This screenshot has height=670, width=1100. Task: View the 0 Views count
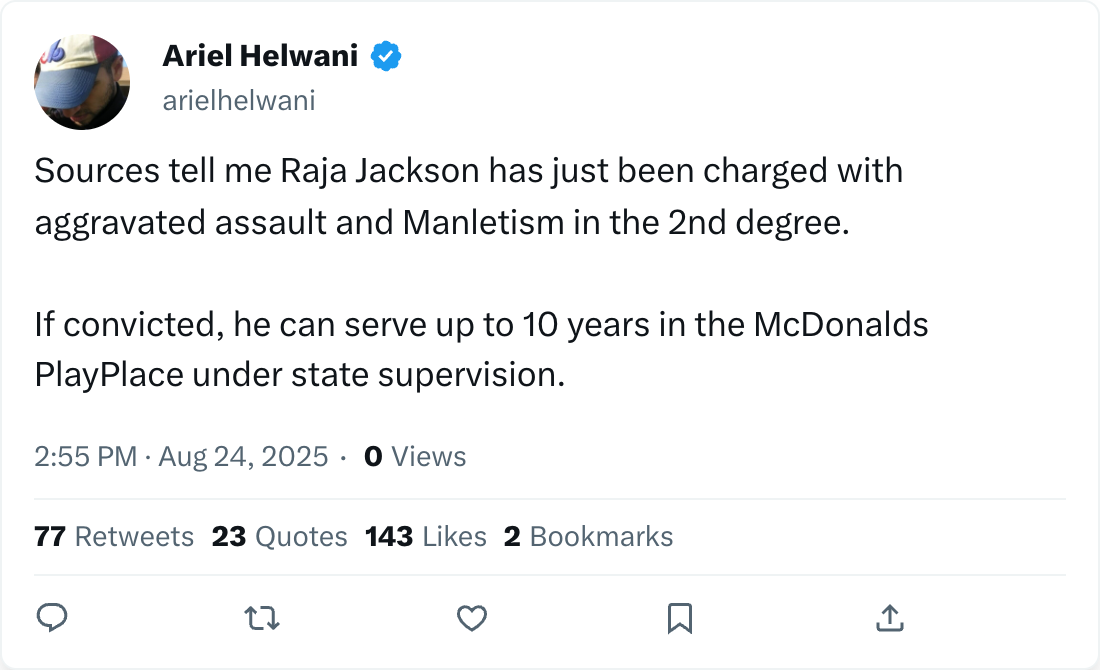[x=415, y=457]
